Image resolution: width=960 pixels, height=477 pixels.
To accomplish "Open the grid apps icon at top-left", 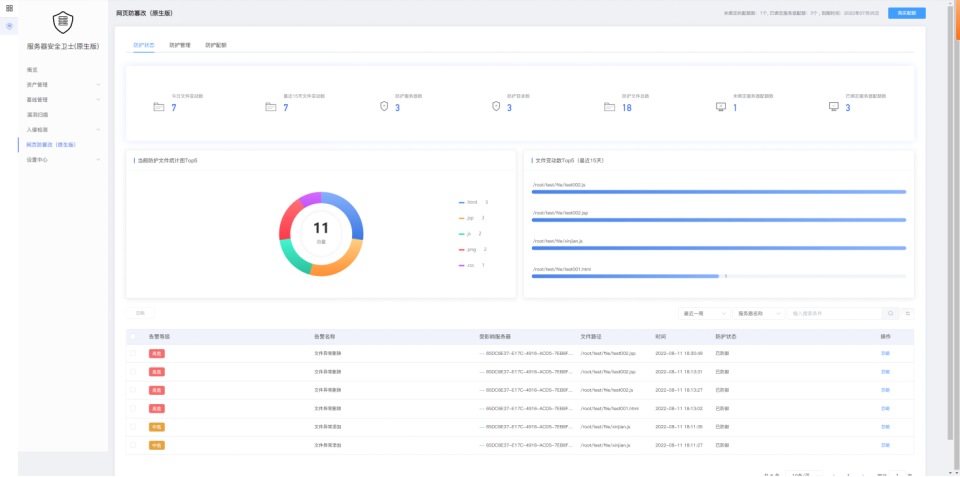I will [x=9, y=8].
